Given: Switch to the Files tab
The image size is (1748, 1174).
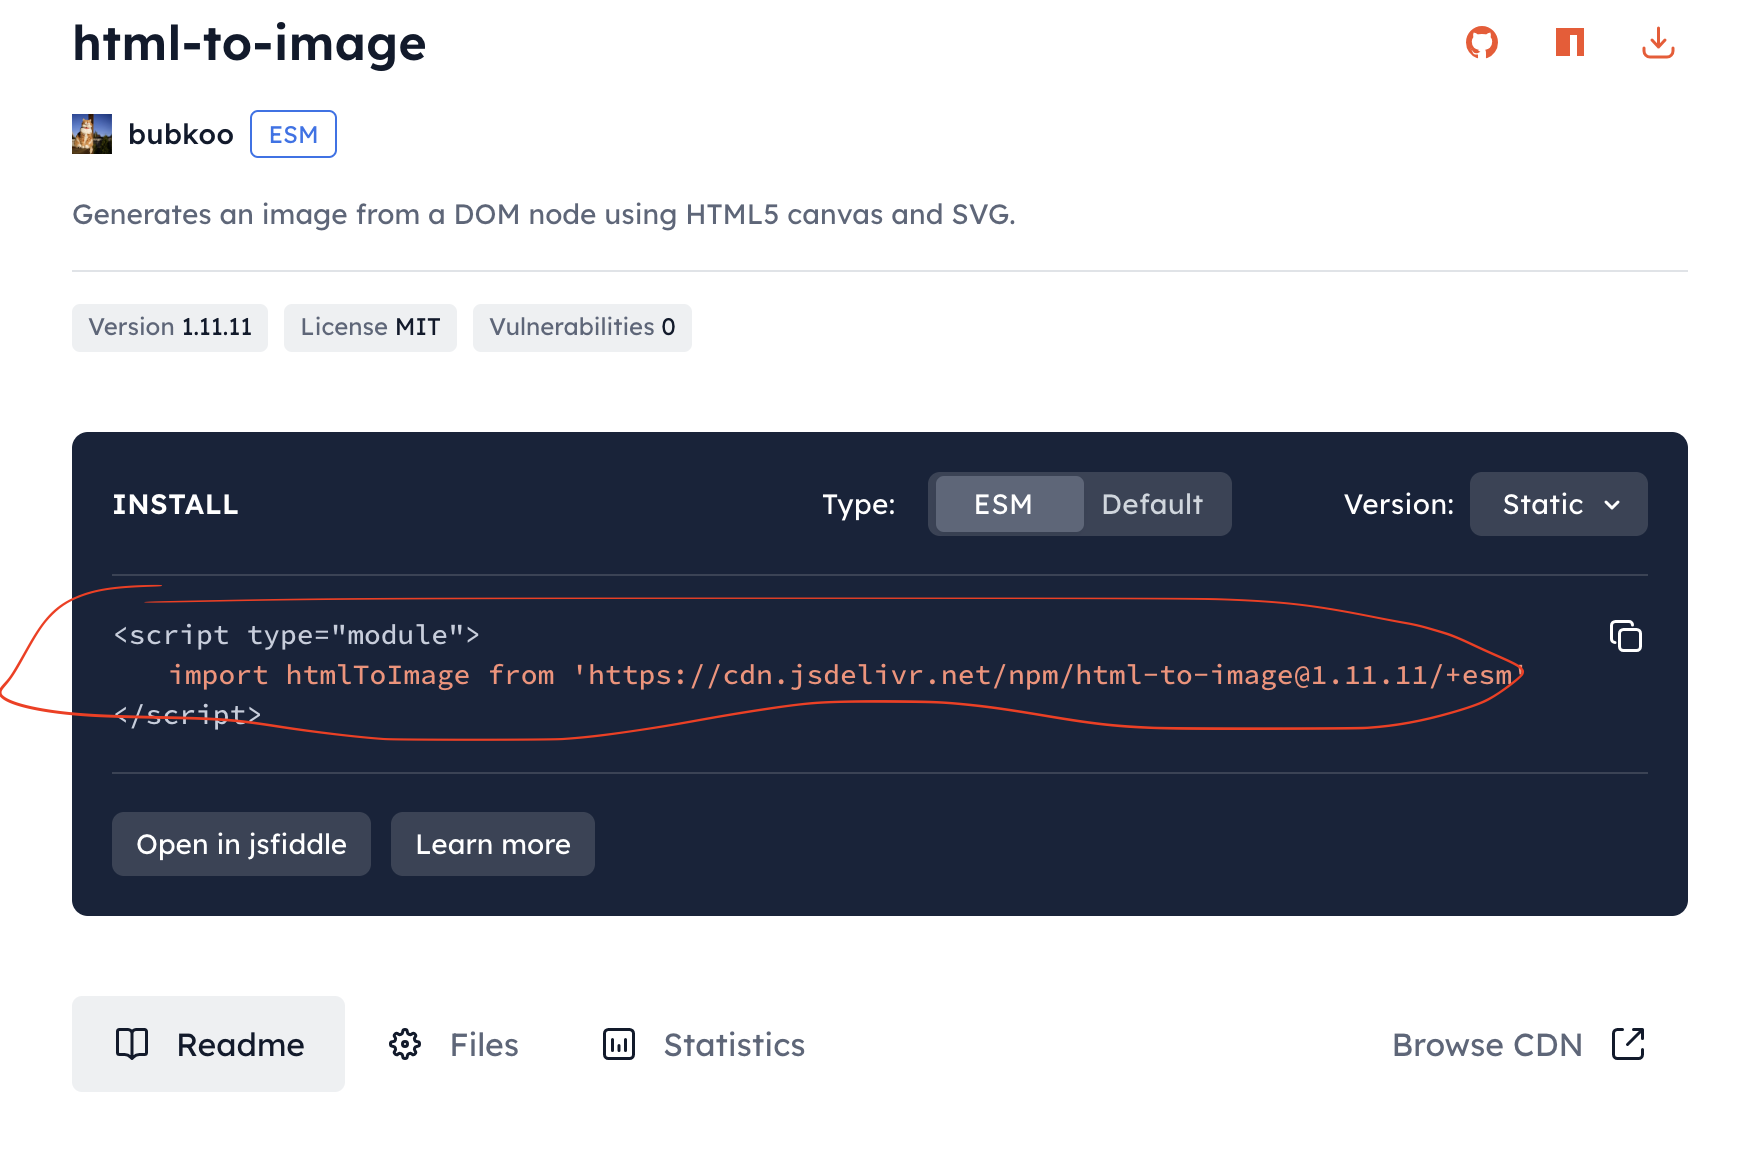Looking at the screenshot, I should point(483,1045).
